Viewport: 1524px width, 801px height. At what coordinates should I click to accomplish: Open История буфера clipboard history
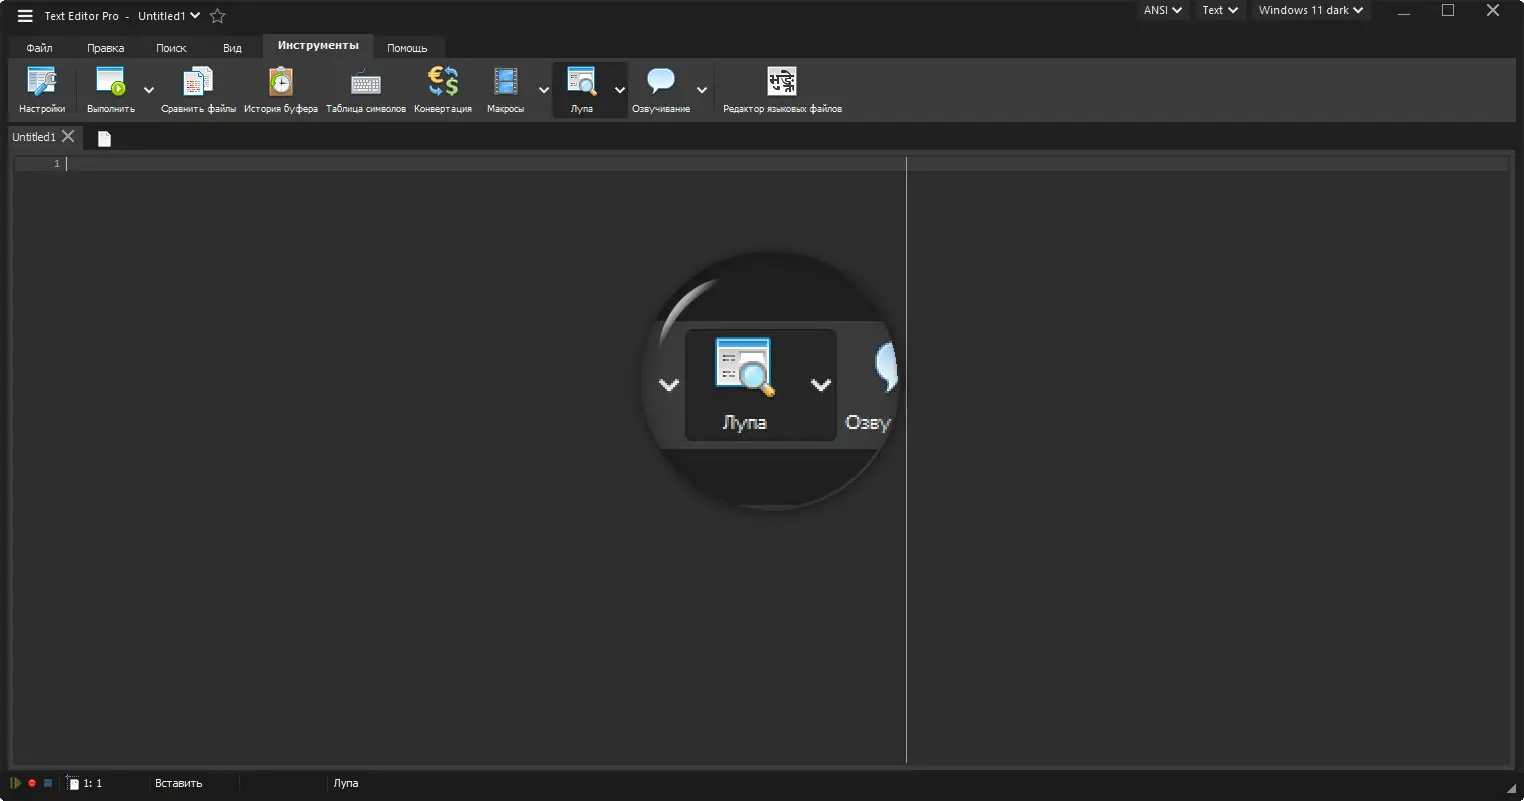click(x=281, y=90)
